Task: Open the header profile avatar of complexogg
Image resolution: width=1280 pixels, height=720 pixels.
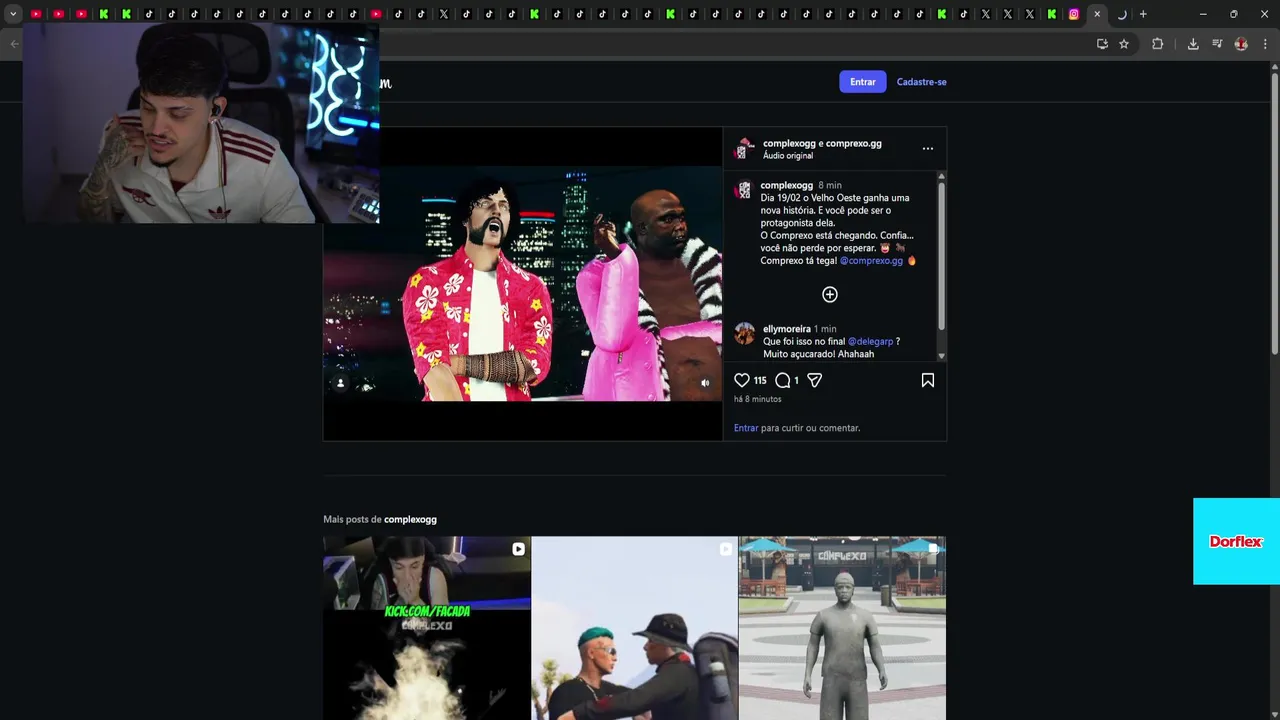Action: [x=743, y=149]
